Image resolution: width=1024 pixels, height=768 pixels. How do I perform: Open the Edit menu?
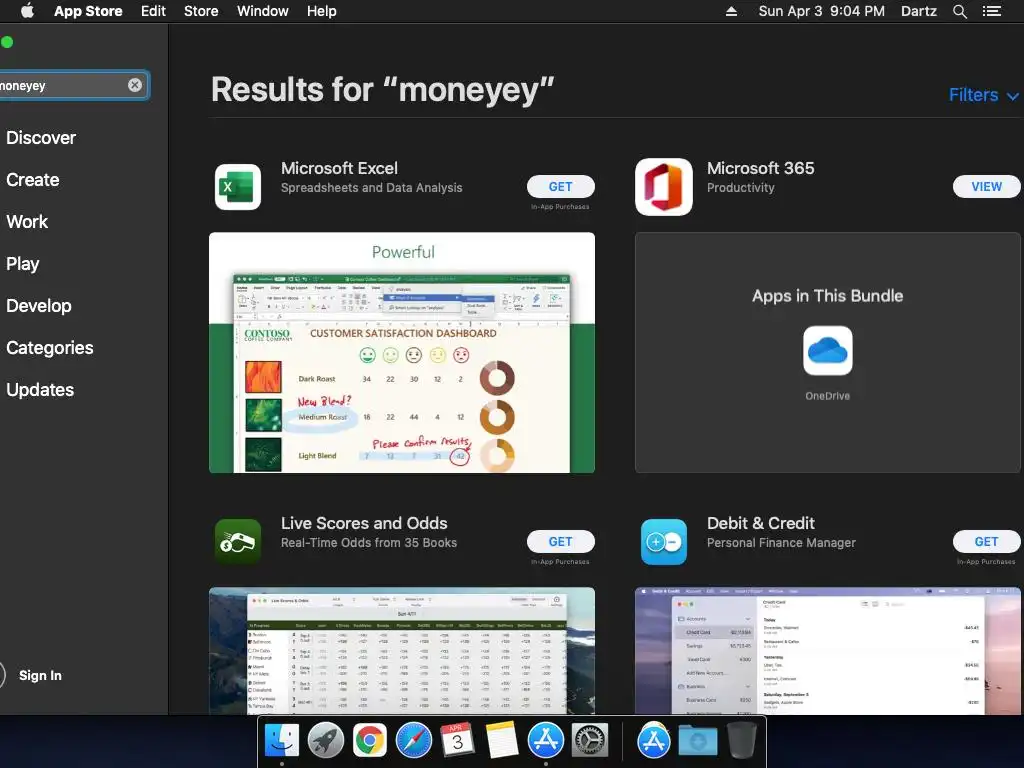pyautogui.click(x=153, y=11)
